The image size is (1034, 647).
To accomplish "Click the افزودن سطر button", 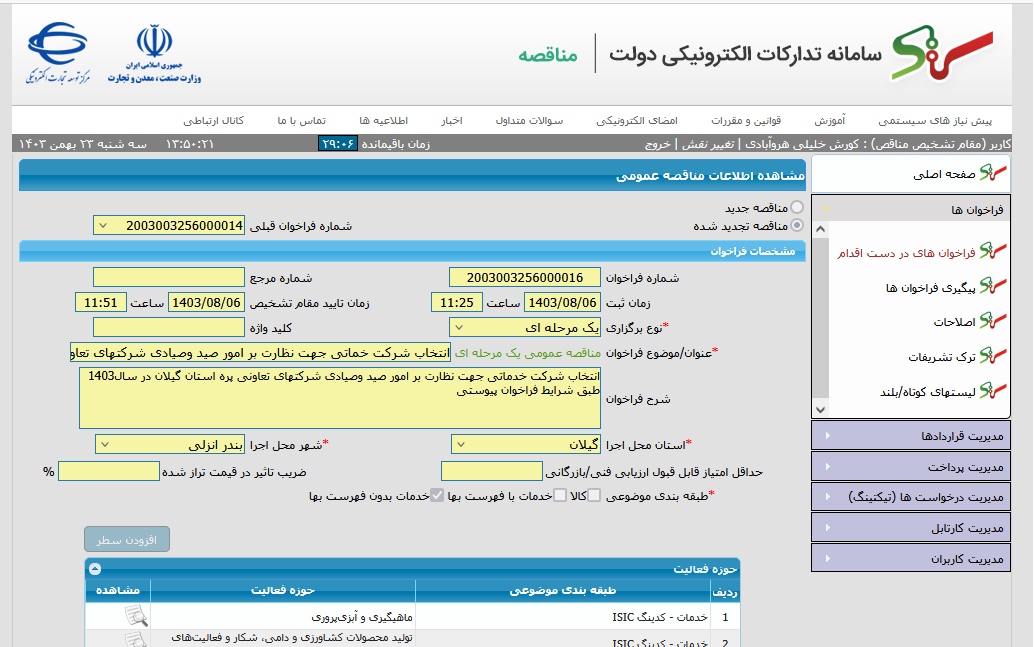I will point(127,539).
